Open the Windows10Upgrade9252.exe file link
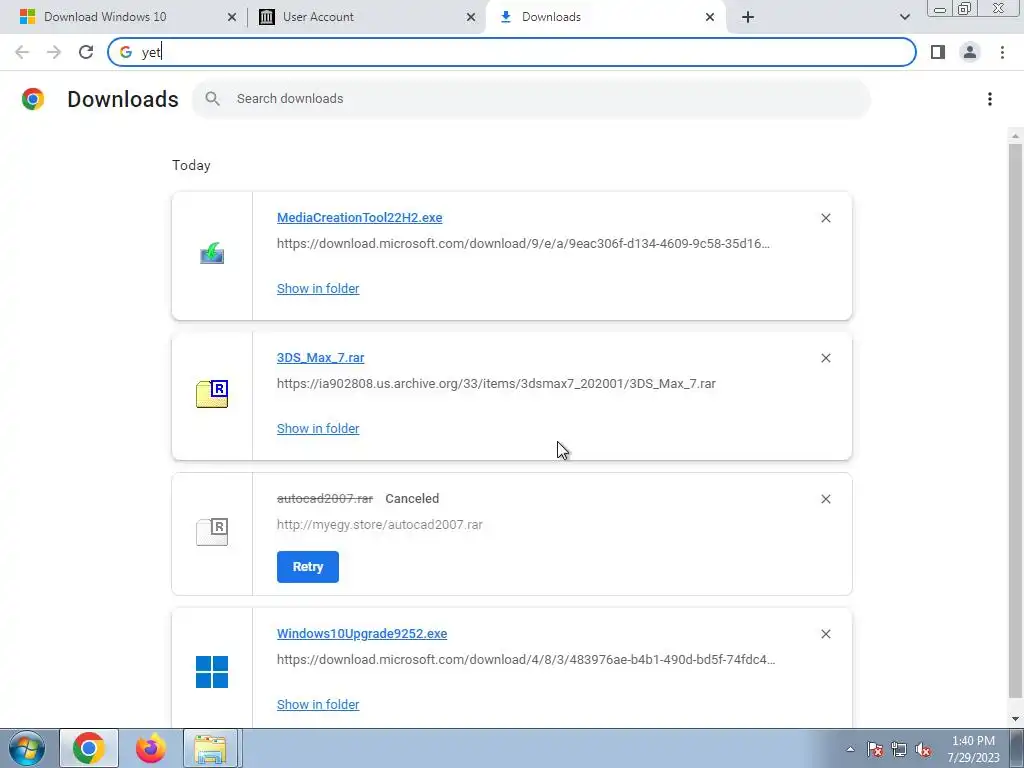The image size is (1024, 768). coord(362,633)
